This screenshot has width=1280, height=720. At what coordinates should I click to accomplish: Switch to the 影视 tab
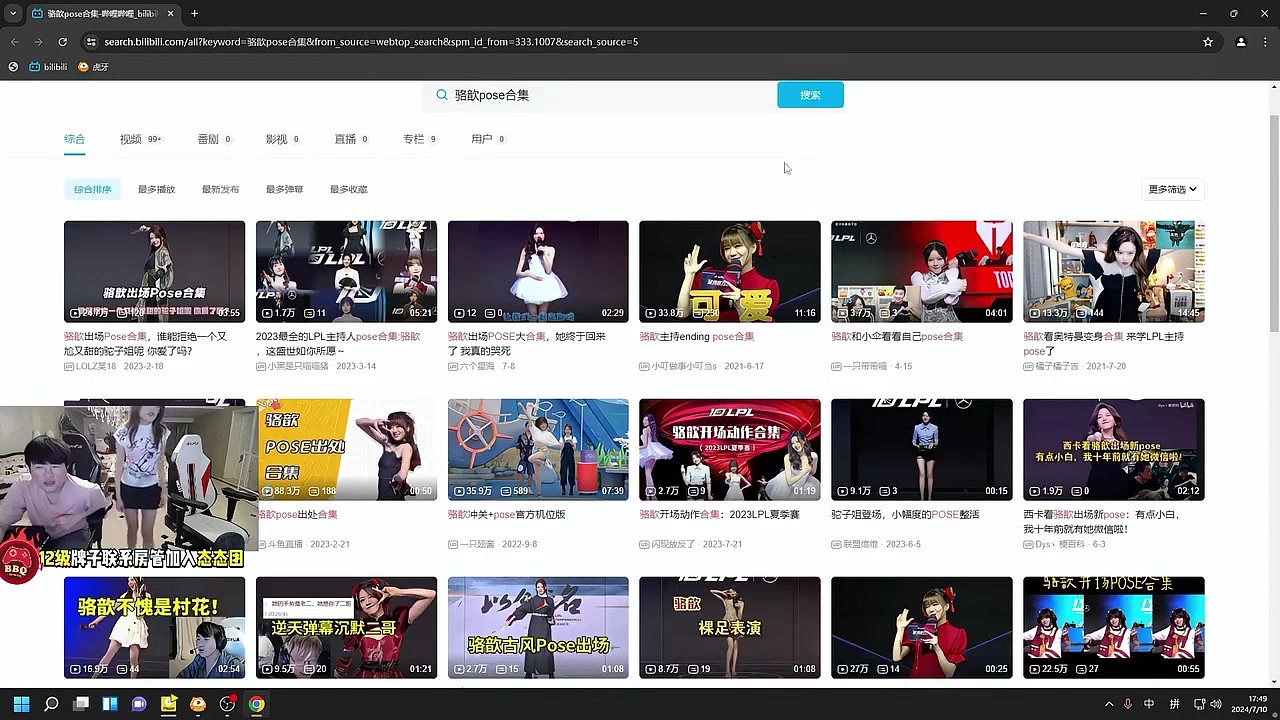click(x=283, y=139)
